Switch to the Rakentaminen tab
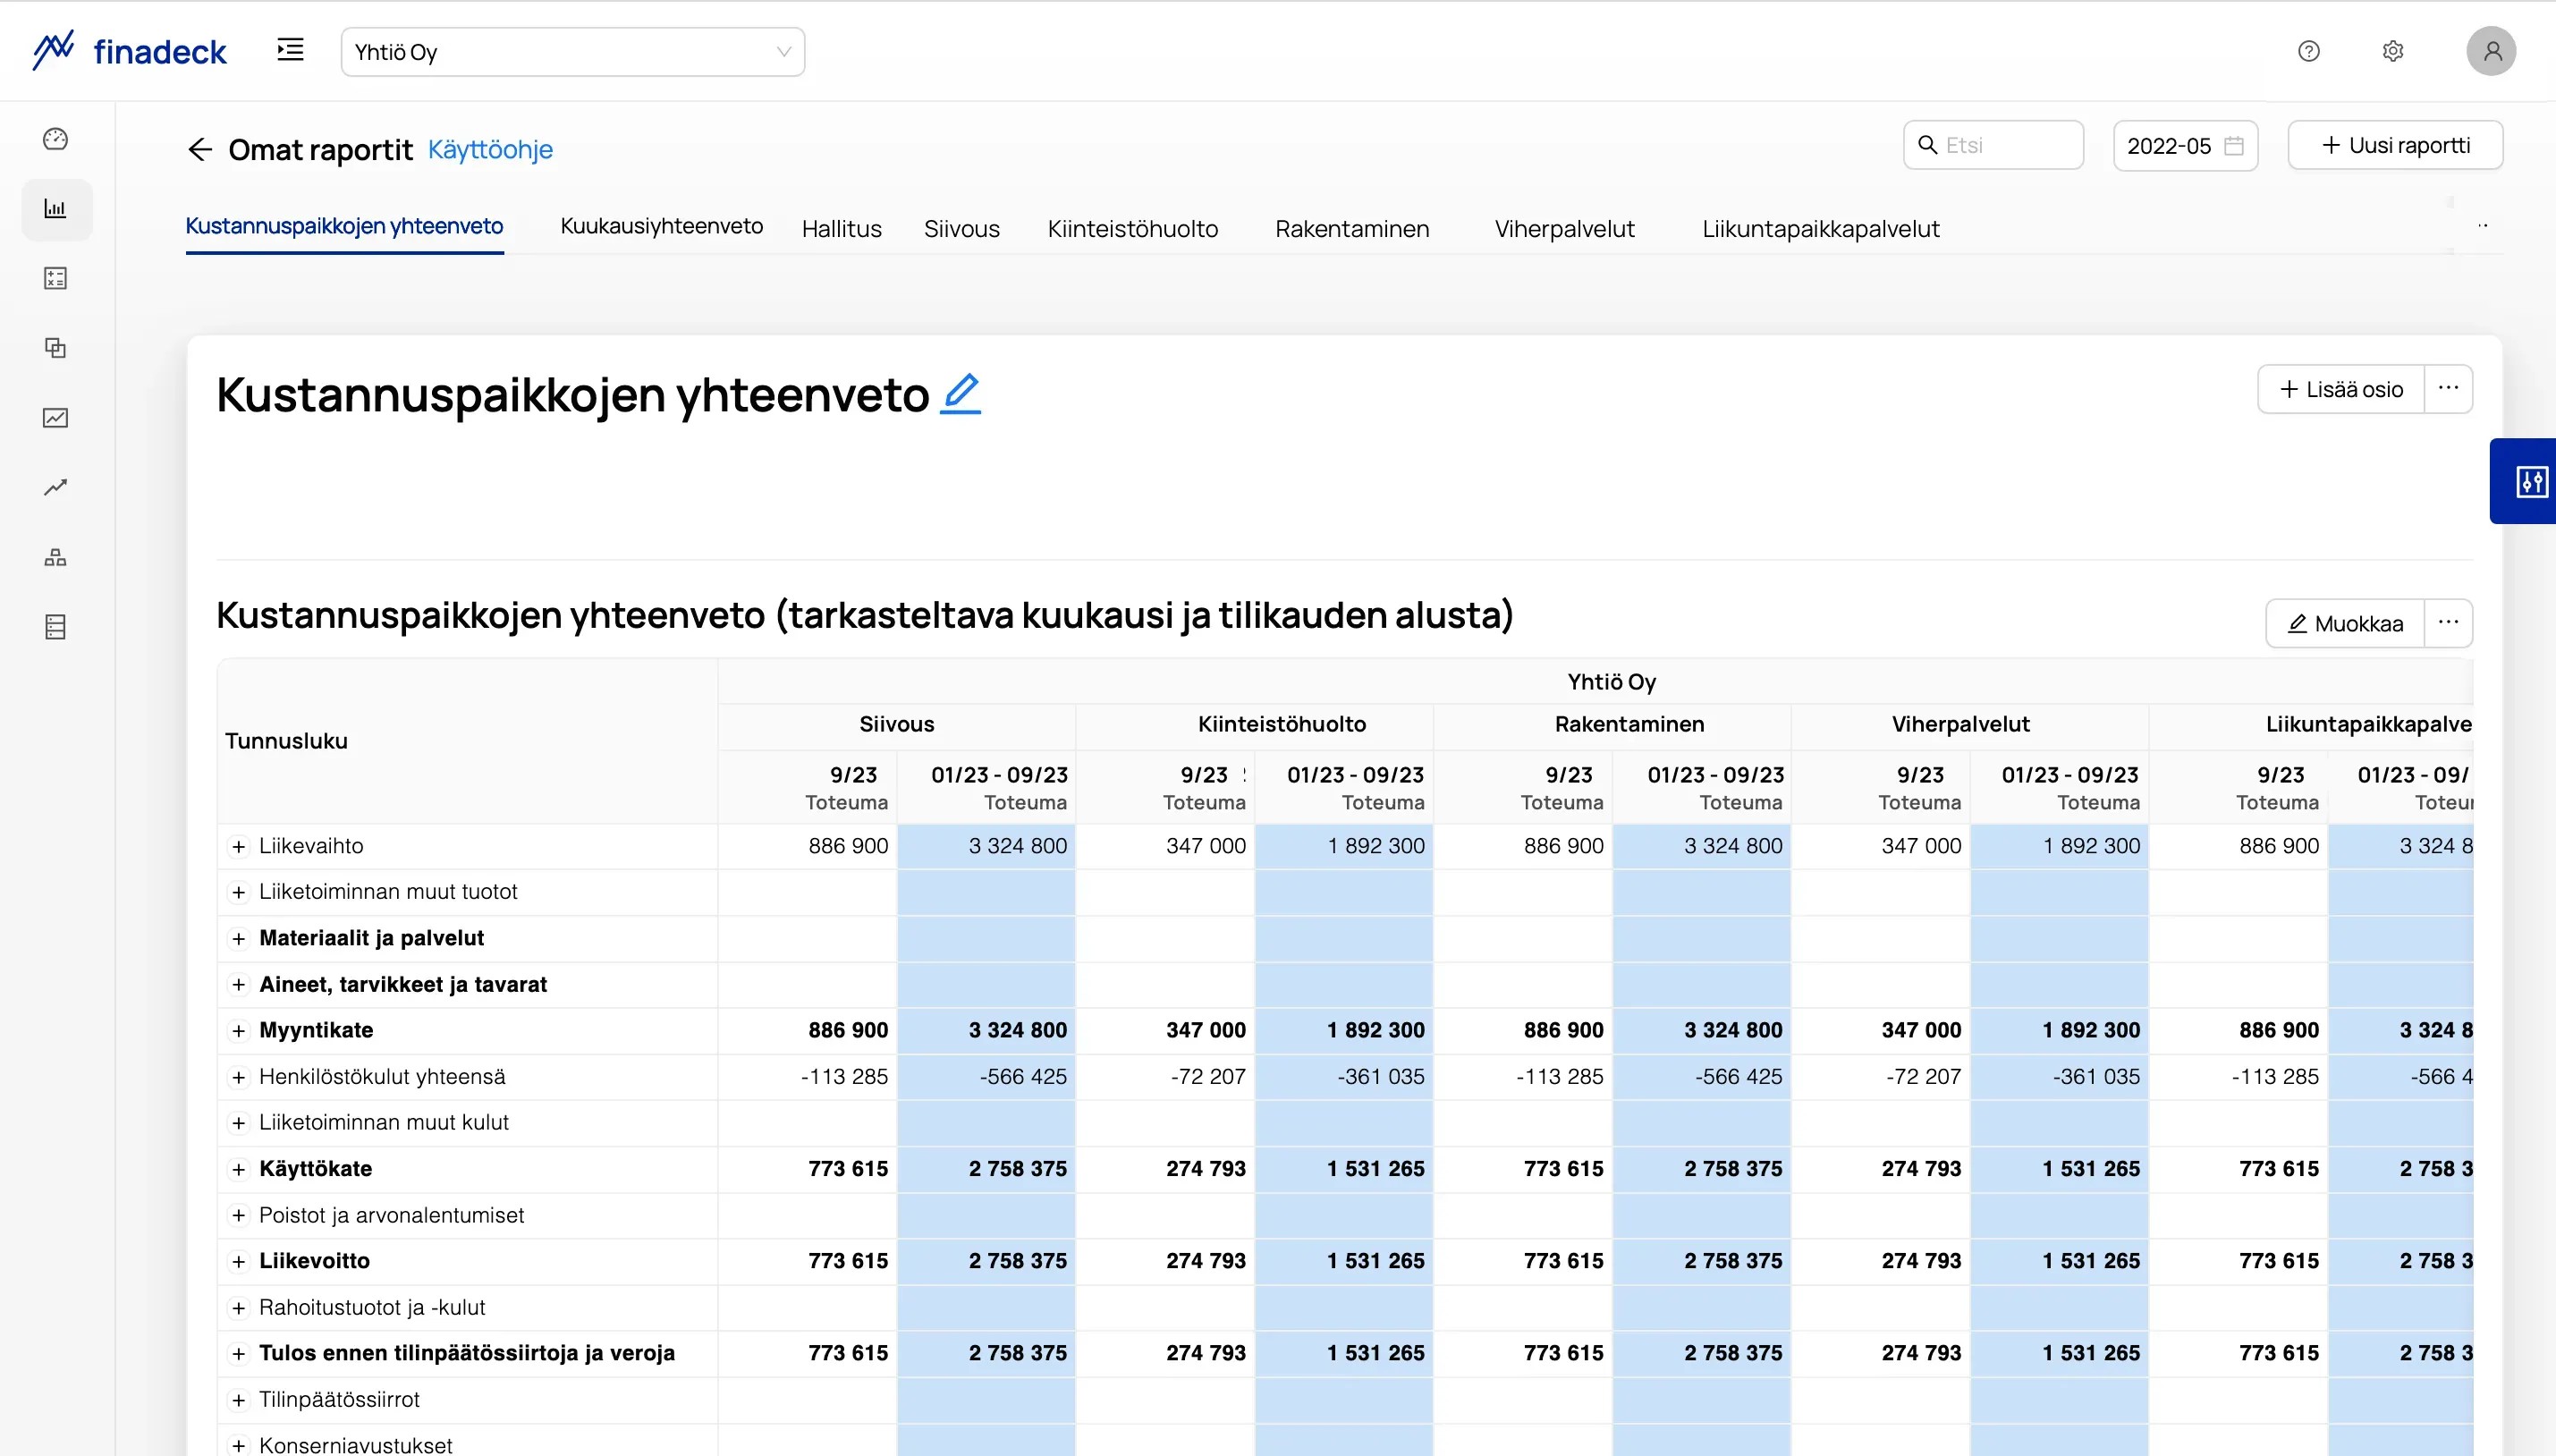The height and width of the screenshot is (1456, 2556). coord(1352,229)
